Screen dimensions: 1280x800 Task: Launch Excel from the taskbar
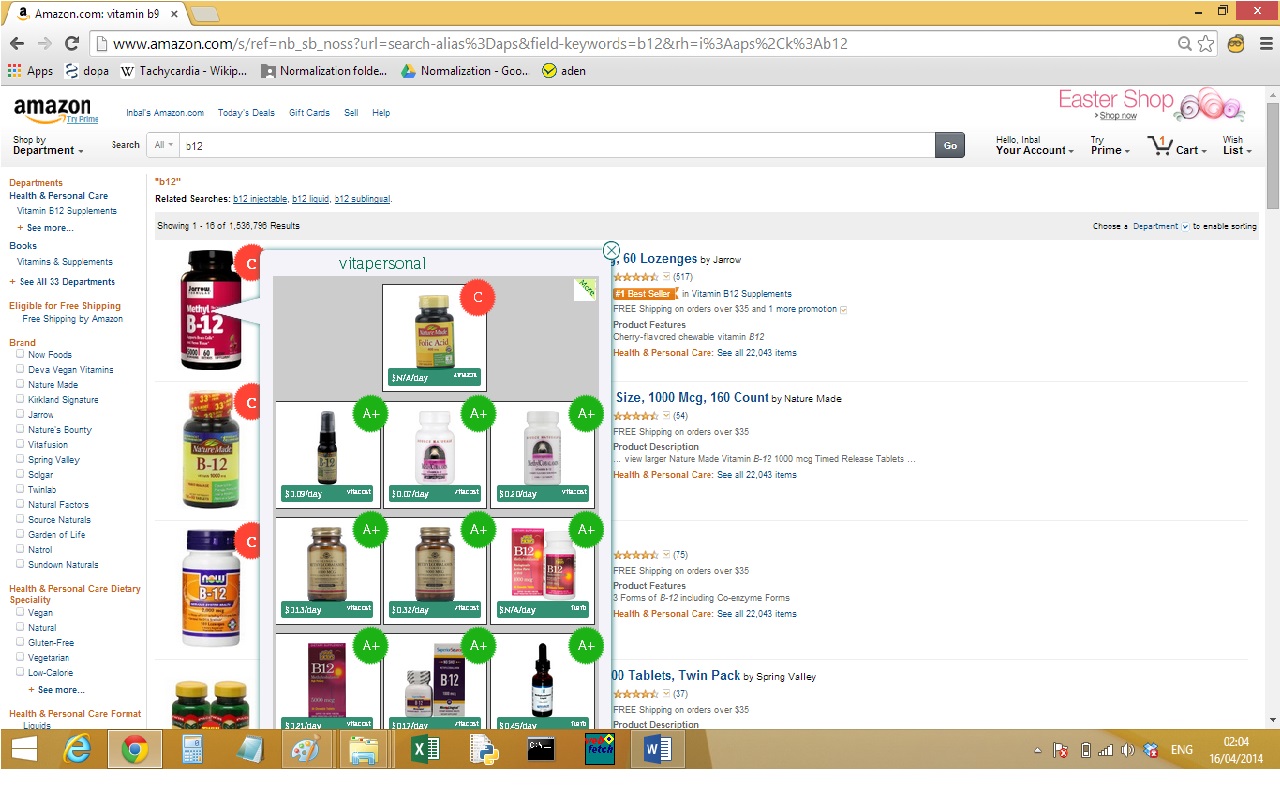[x=425, y=748]
